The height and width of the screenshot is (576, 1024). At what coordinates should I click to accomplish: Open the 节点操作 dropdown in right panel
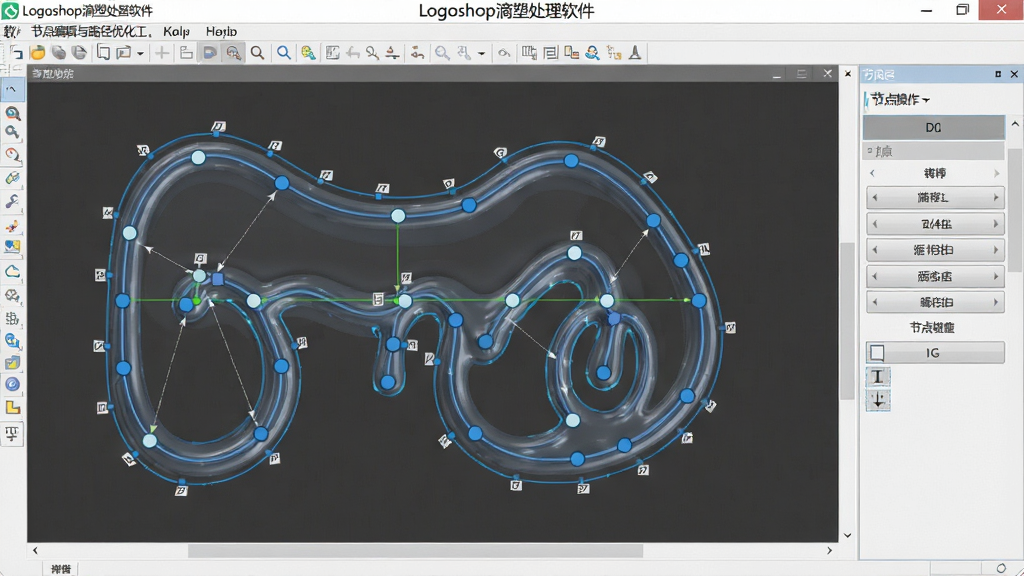tap(900, 100)
